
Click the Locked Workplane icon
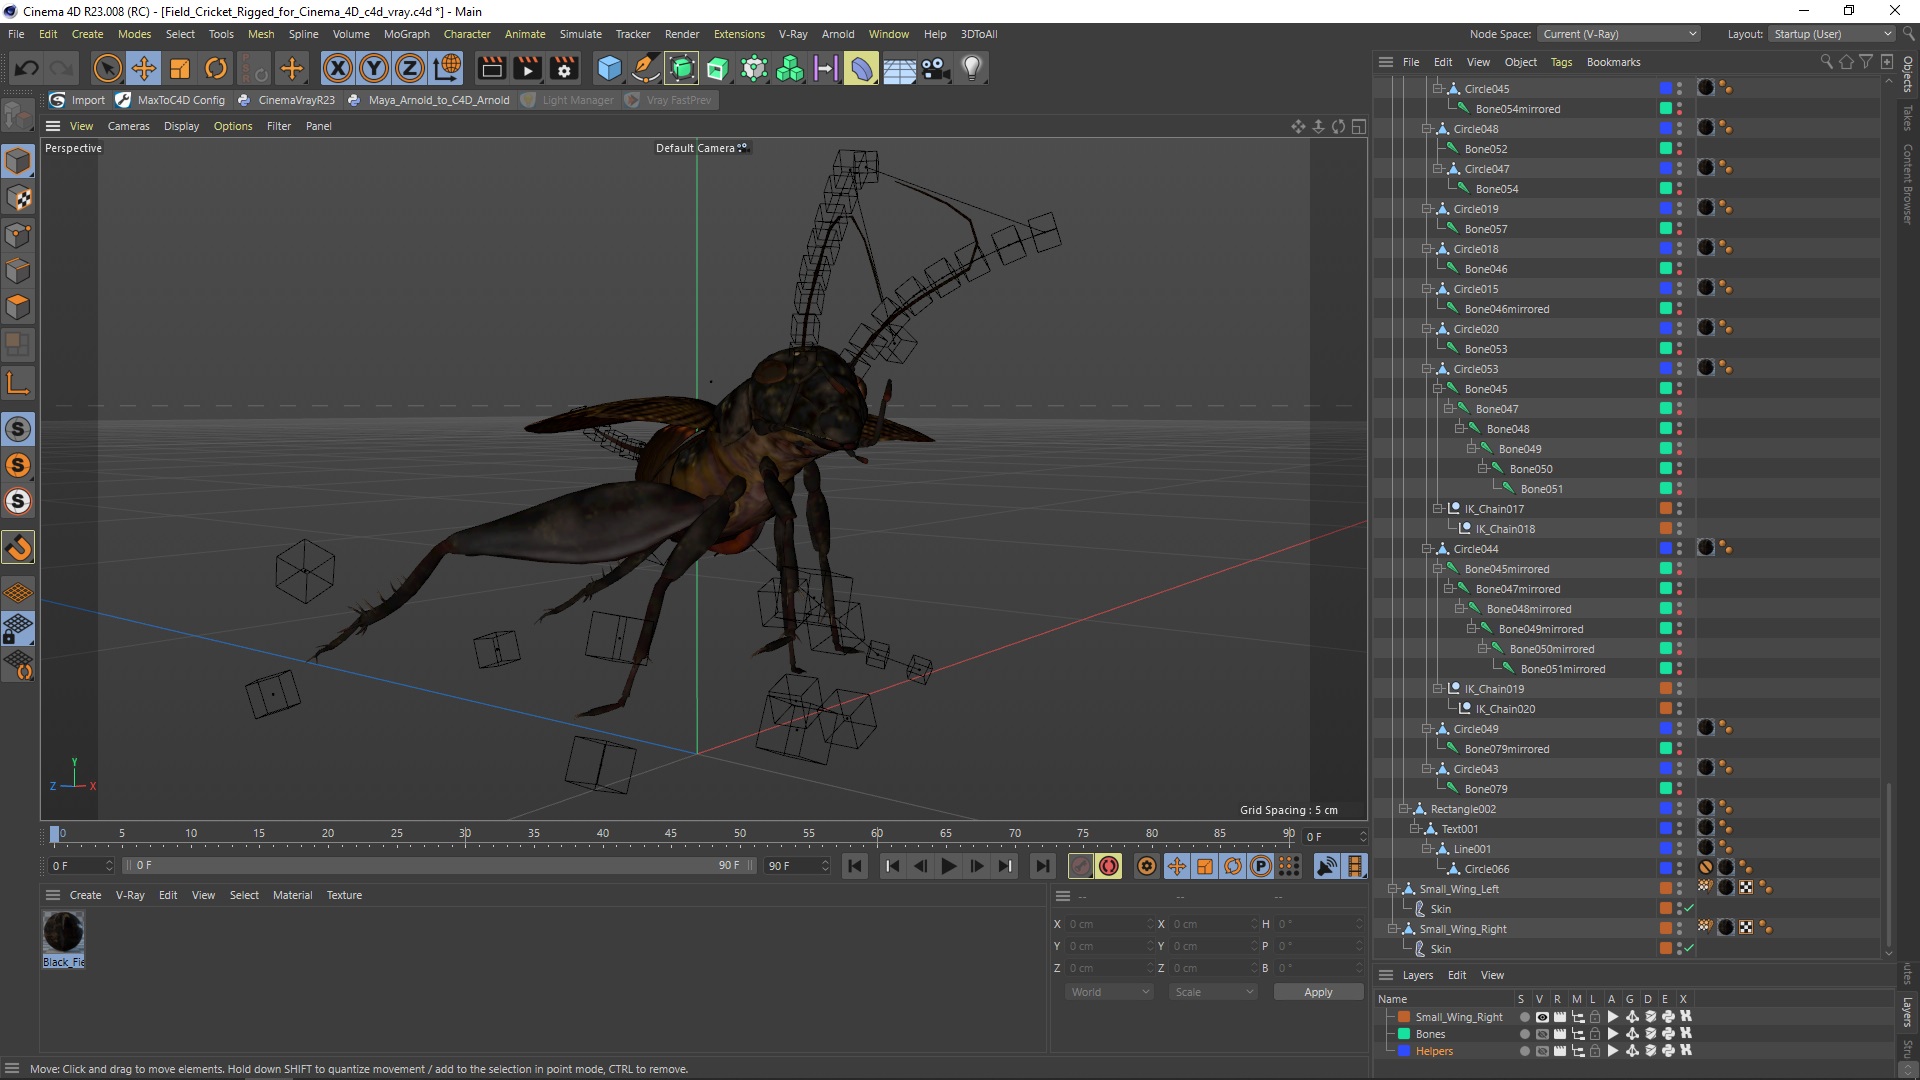click(x=18, y=629)
